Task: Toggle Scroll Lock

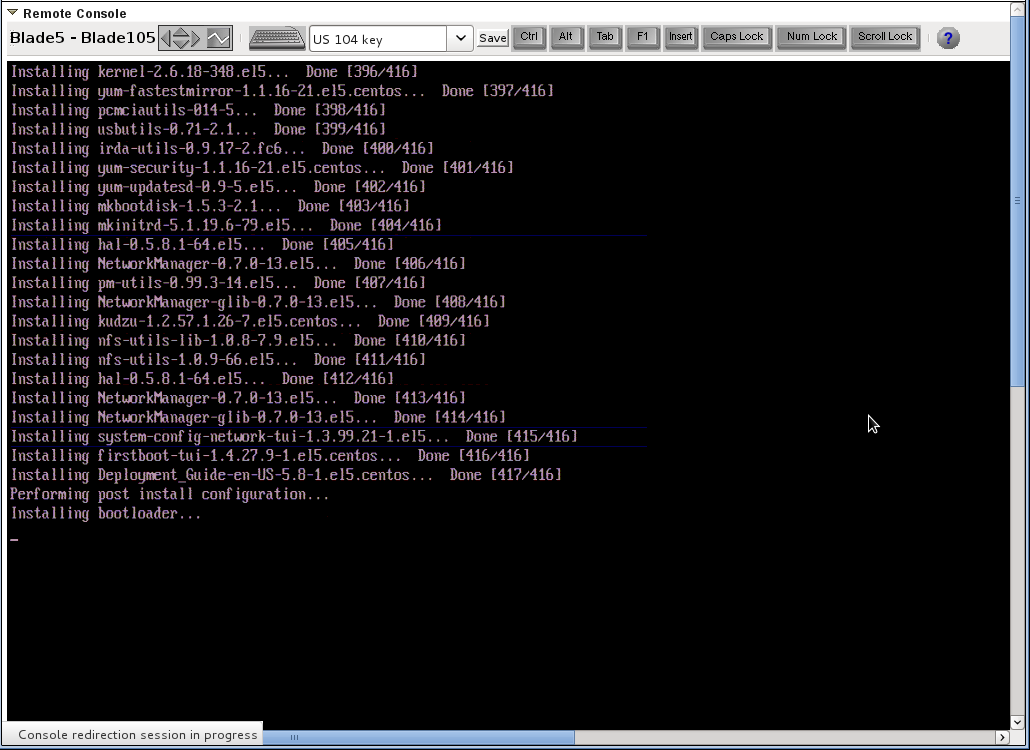Action: (x=885, y=37)
